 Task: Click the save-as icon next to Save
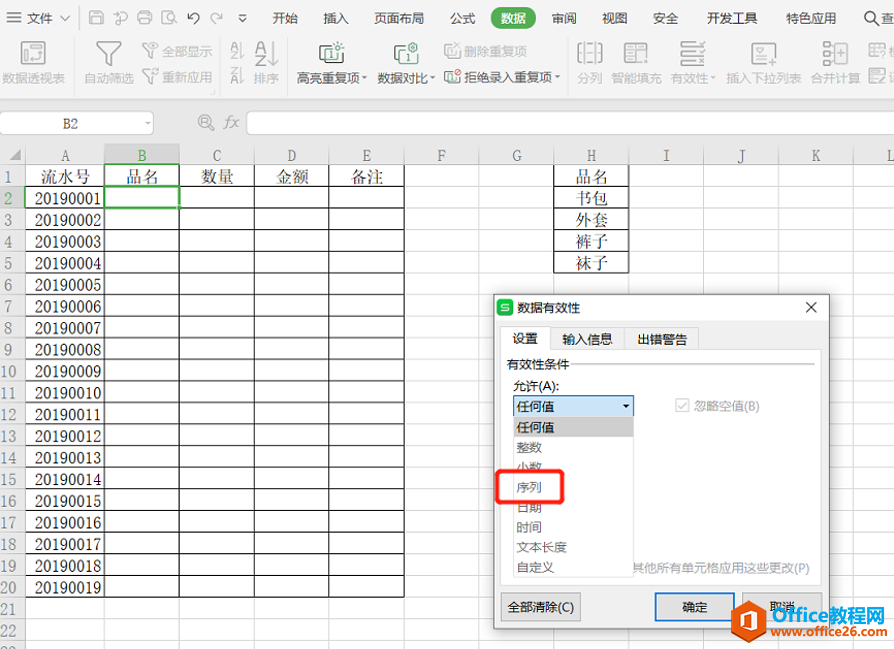tap(121, 18)
